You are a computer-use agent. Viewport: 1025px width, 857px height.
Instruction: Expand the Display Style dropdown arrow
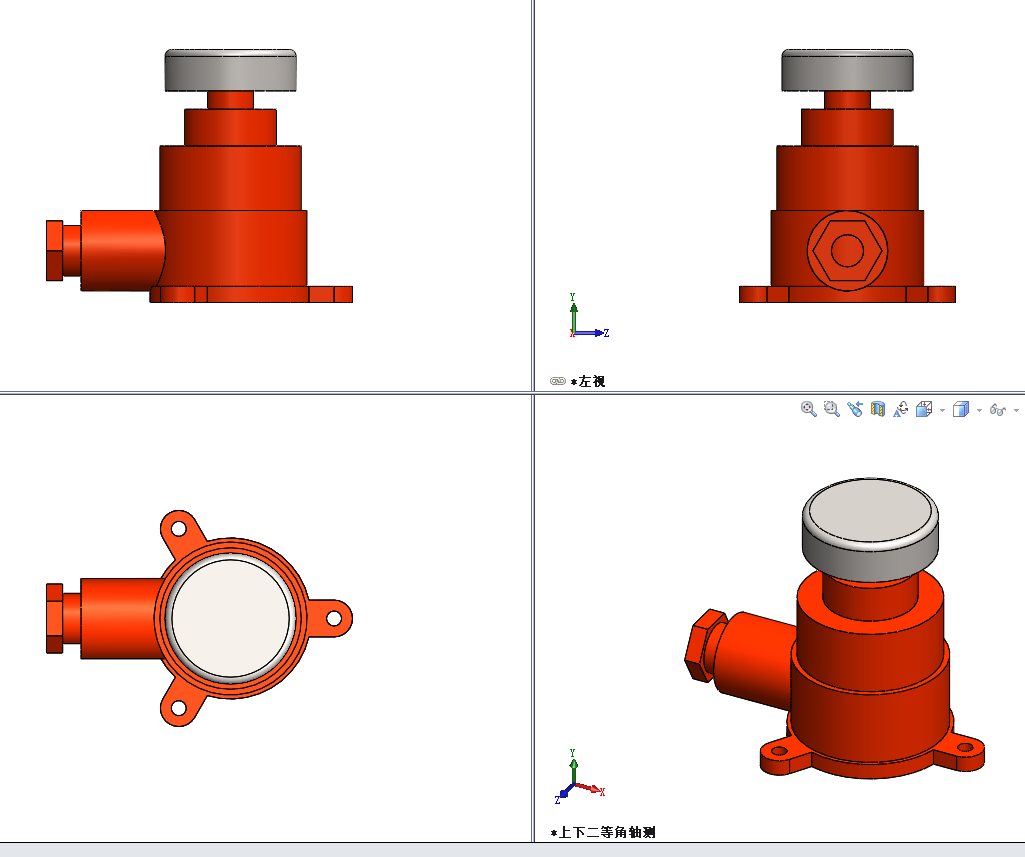pos(979,411)
